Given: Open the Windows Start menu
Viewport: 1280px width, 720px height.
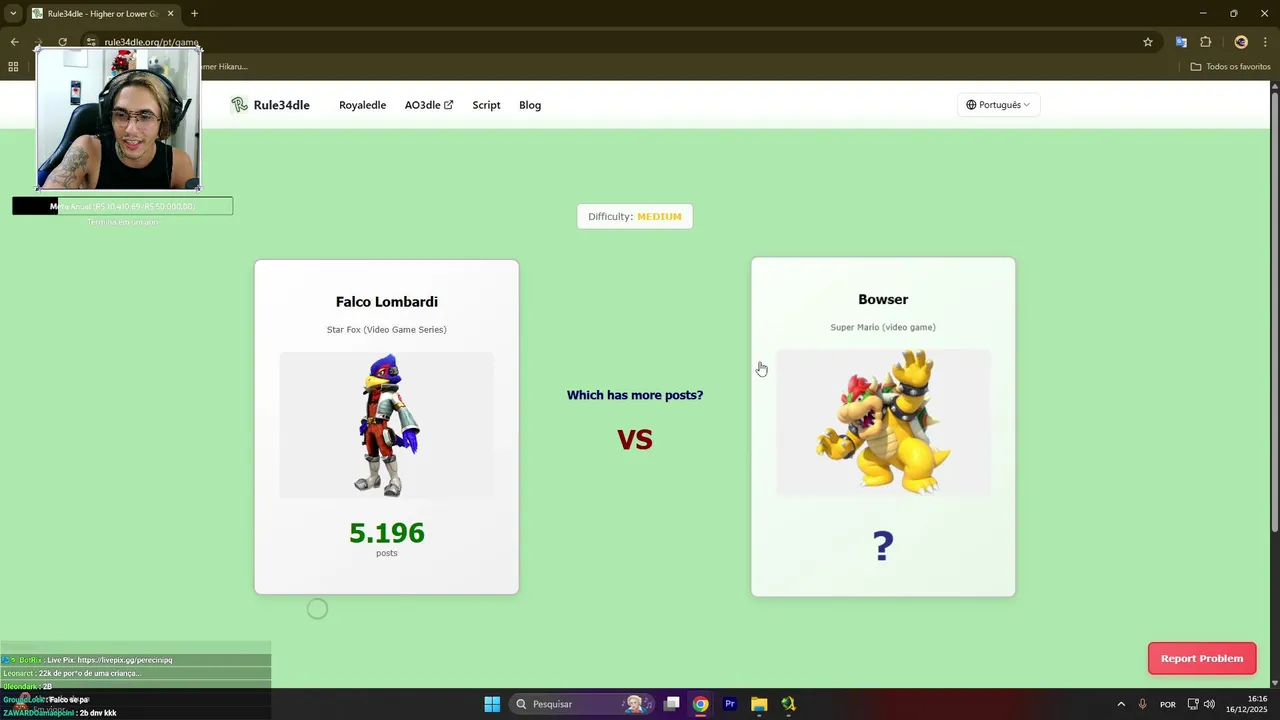Looking at the screenshot, I should tap(492, 704).
